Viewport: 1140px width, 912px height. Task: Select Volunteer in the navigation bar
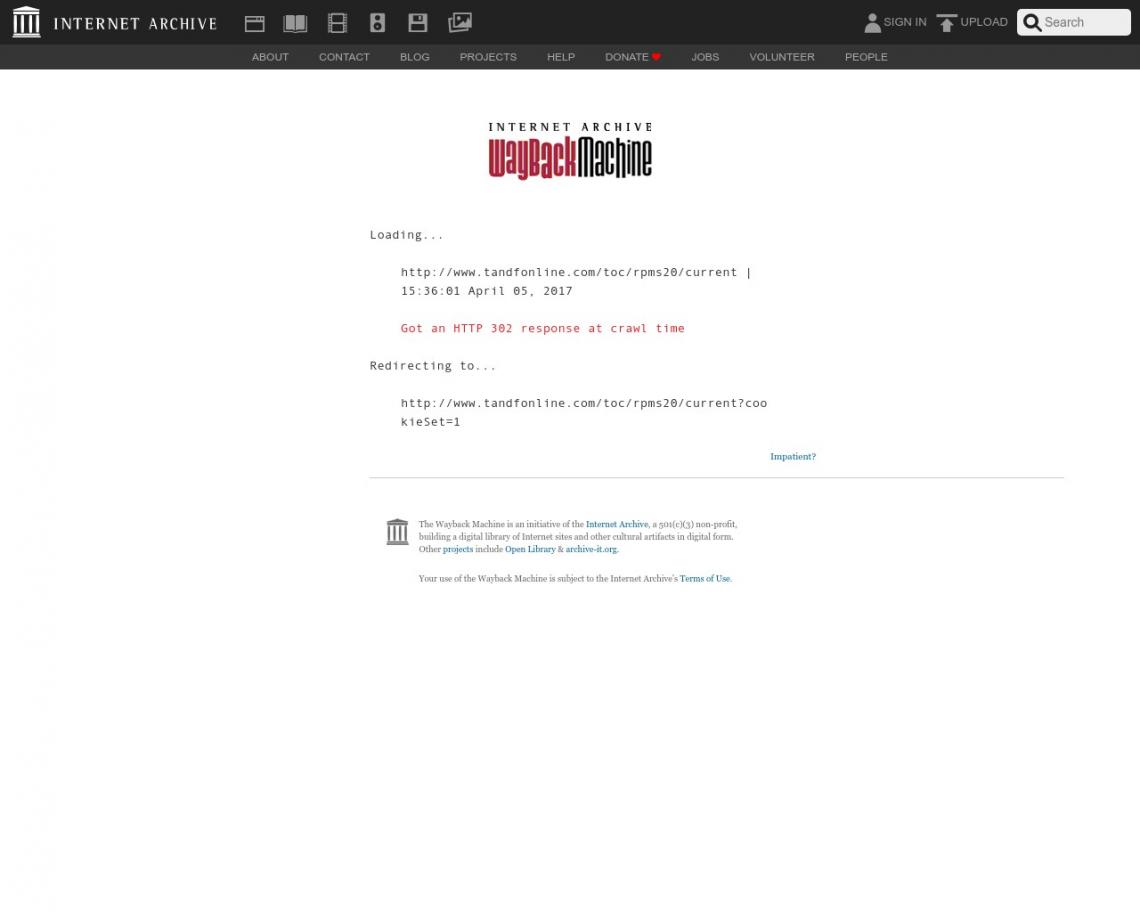point(782,57)
